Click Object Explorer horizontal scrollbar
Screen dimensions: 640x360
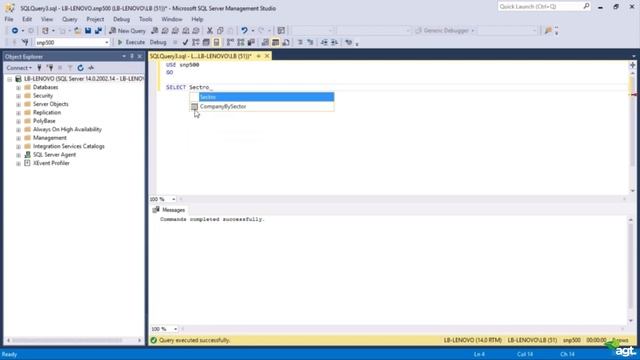73,340
